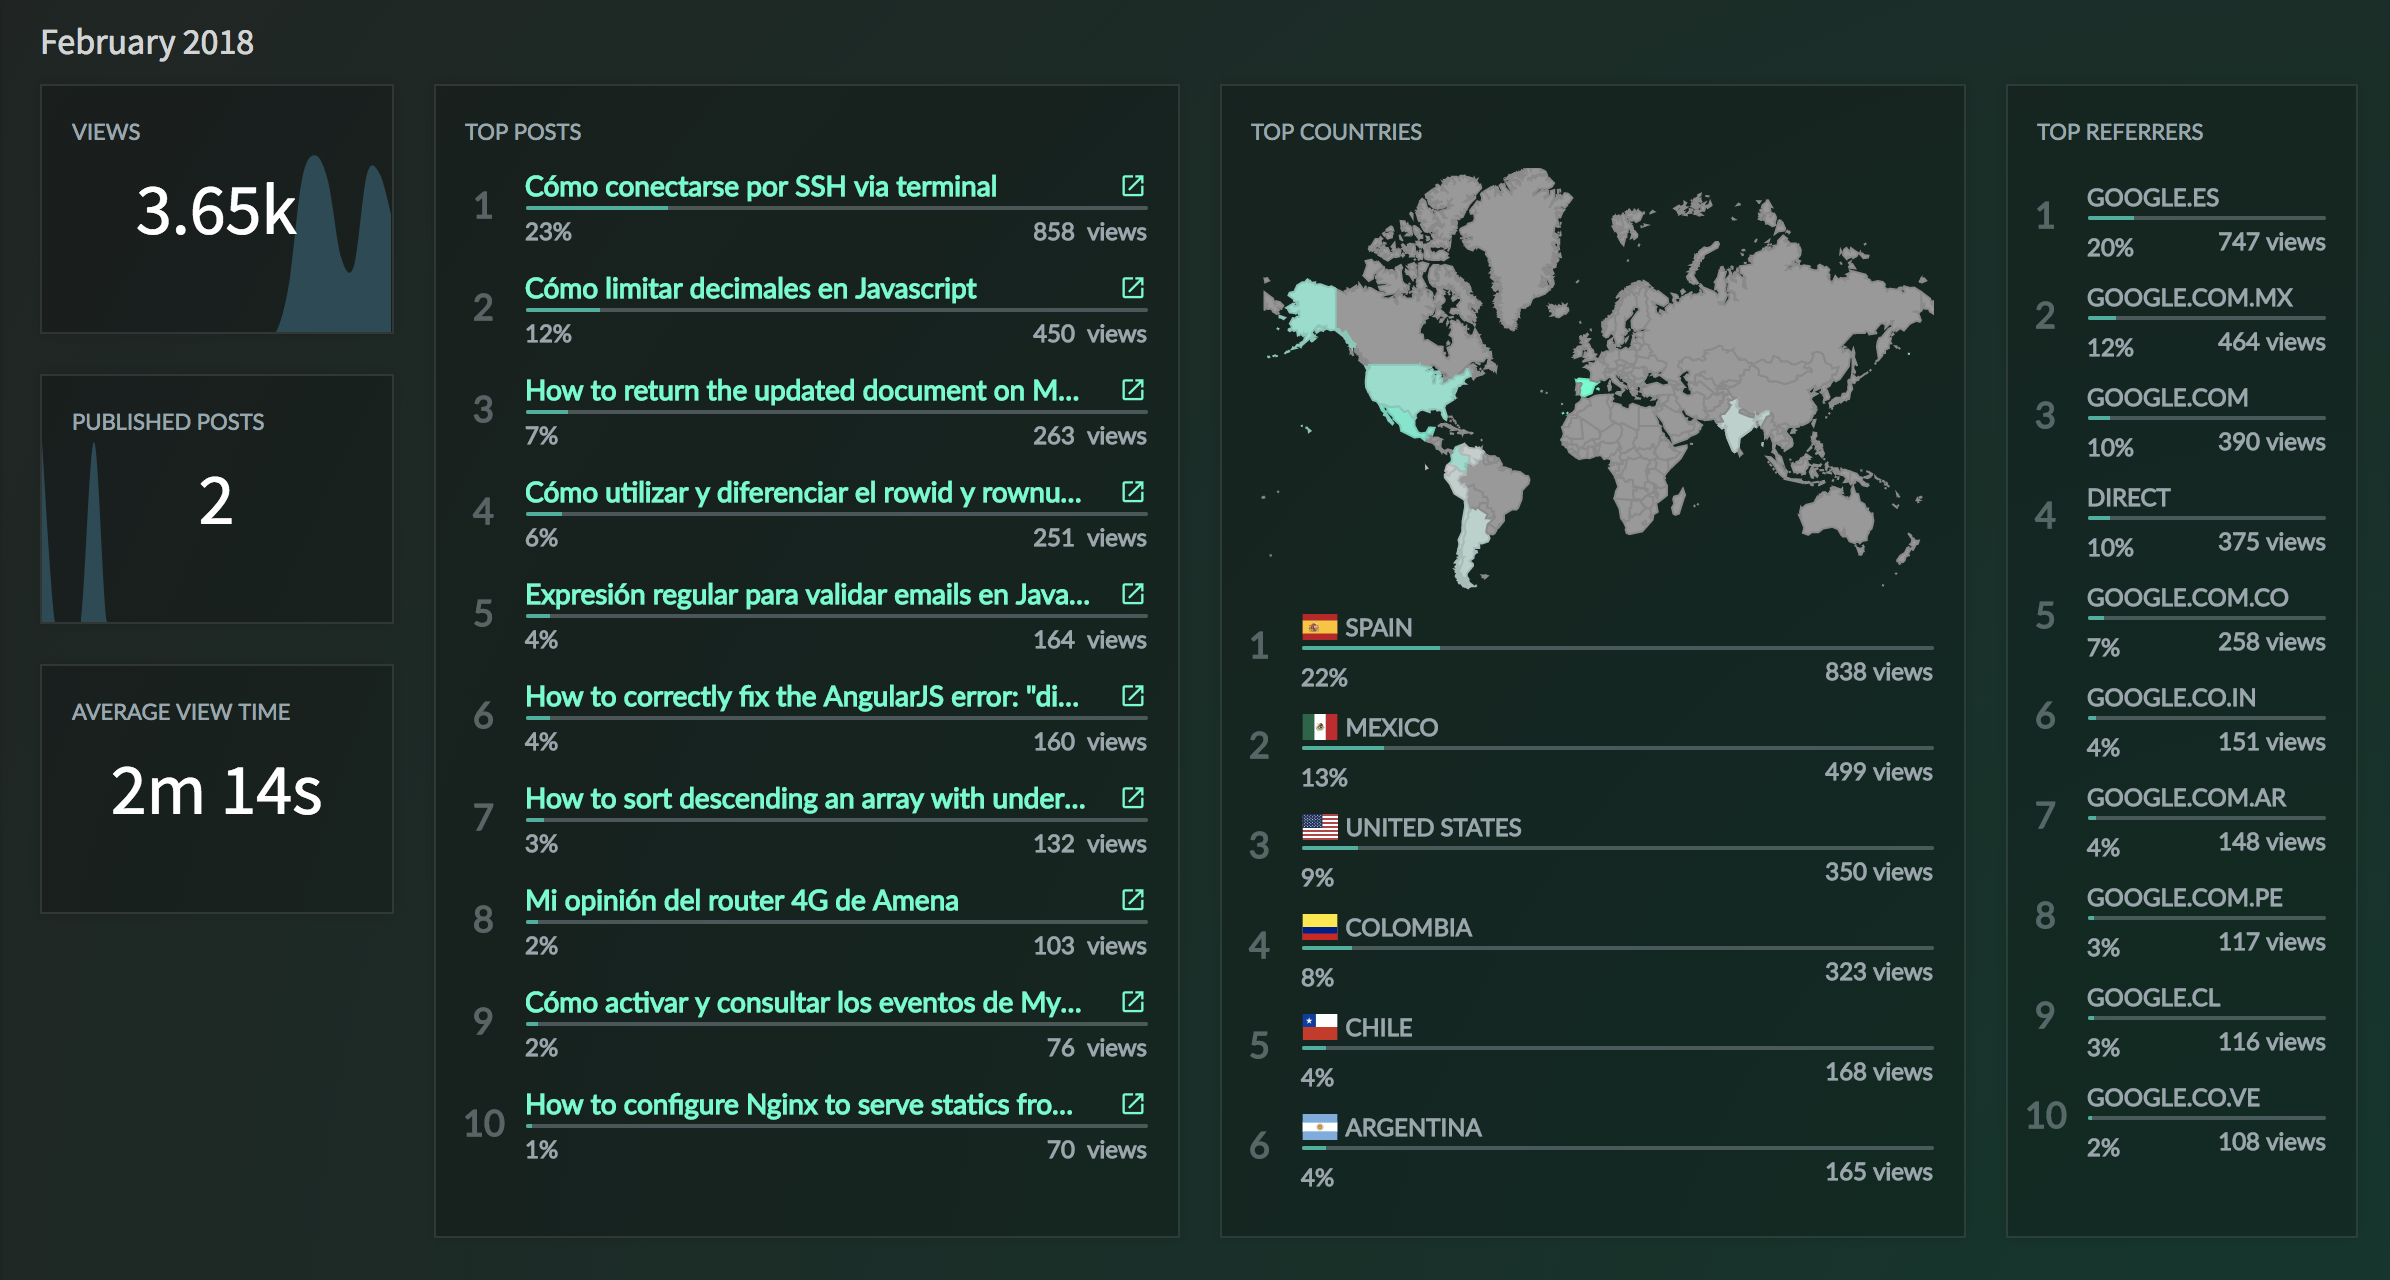Image resolution: width=2390 pixels, height=1280 pixels.
Task: Click the world map in Top Countries
Action: pos(1597,378)
